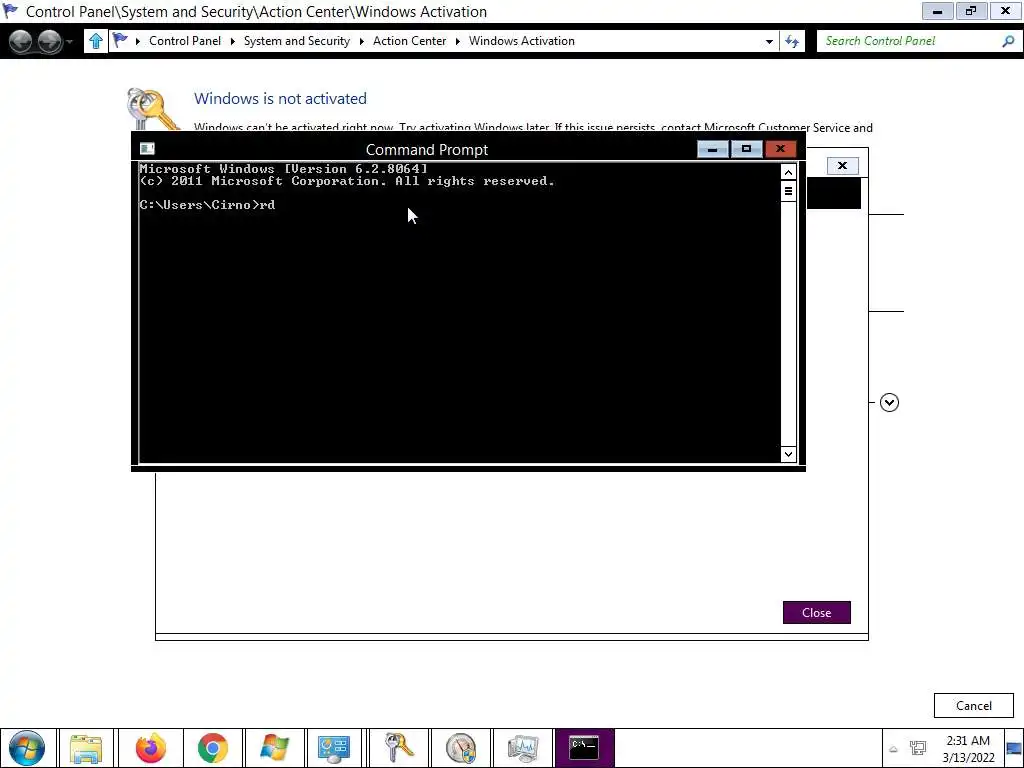Close the activation dialog with the X

(x=842, y=166)
